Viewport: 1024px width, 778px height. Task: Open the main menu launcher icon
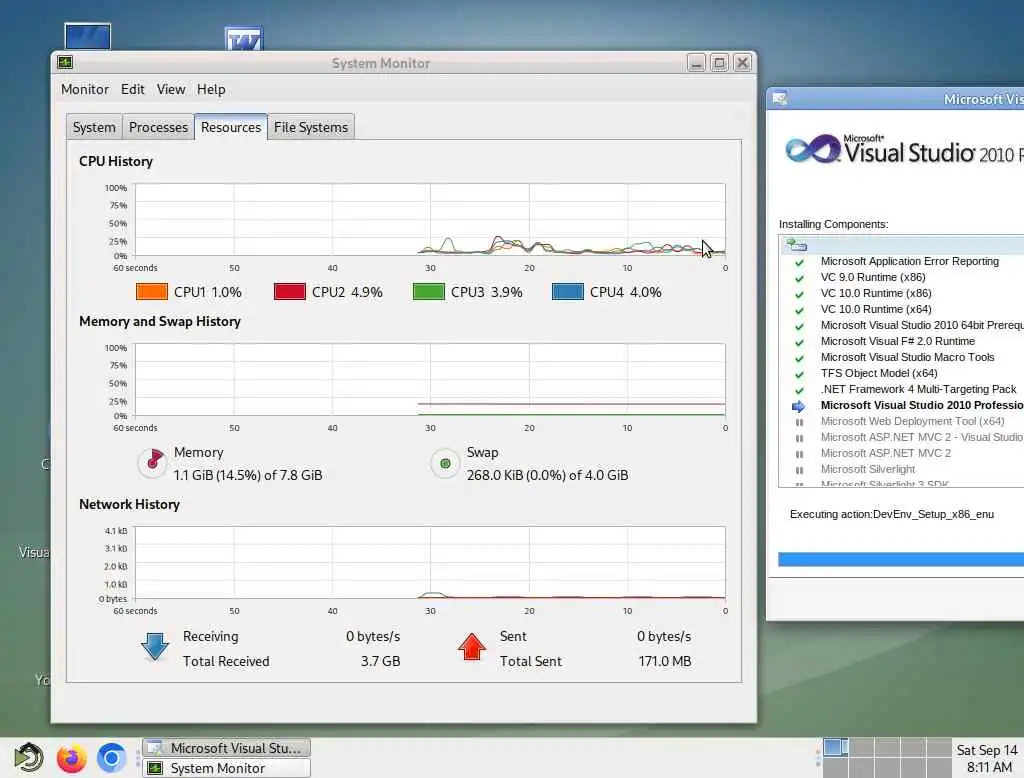tap(29, 758)
